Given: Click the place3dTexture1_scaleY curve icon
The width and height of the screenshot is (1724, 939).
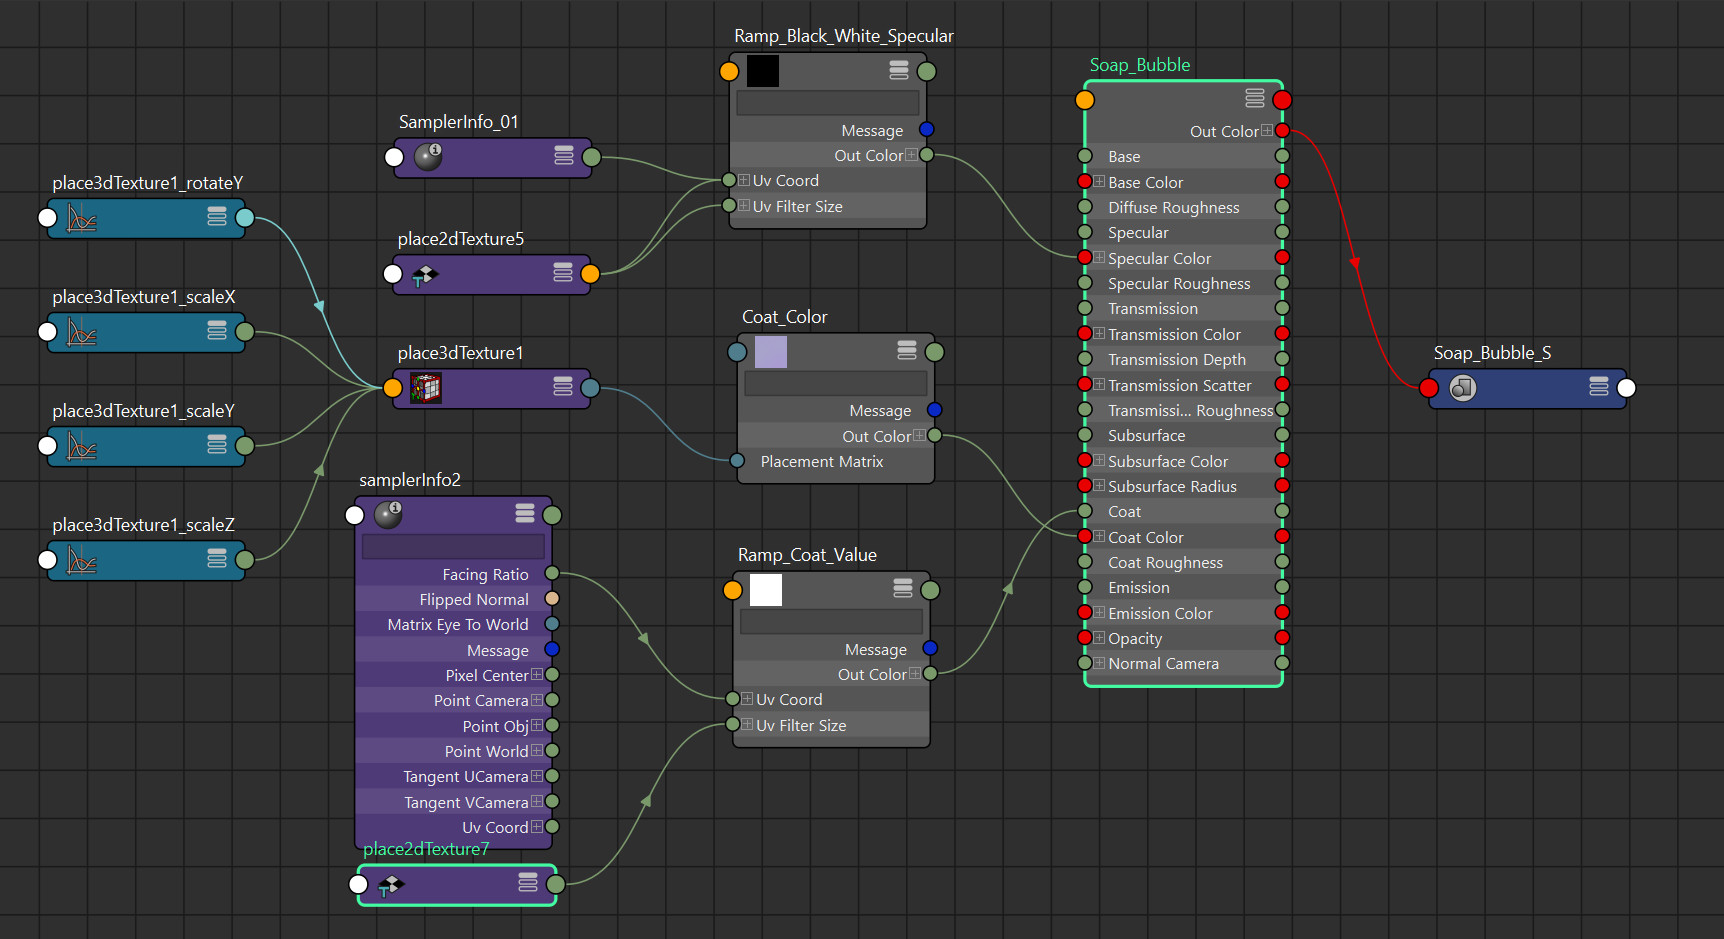Looking at the screenshot, I should pos(80,446).
